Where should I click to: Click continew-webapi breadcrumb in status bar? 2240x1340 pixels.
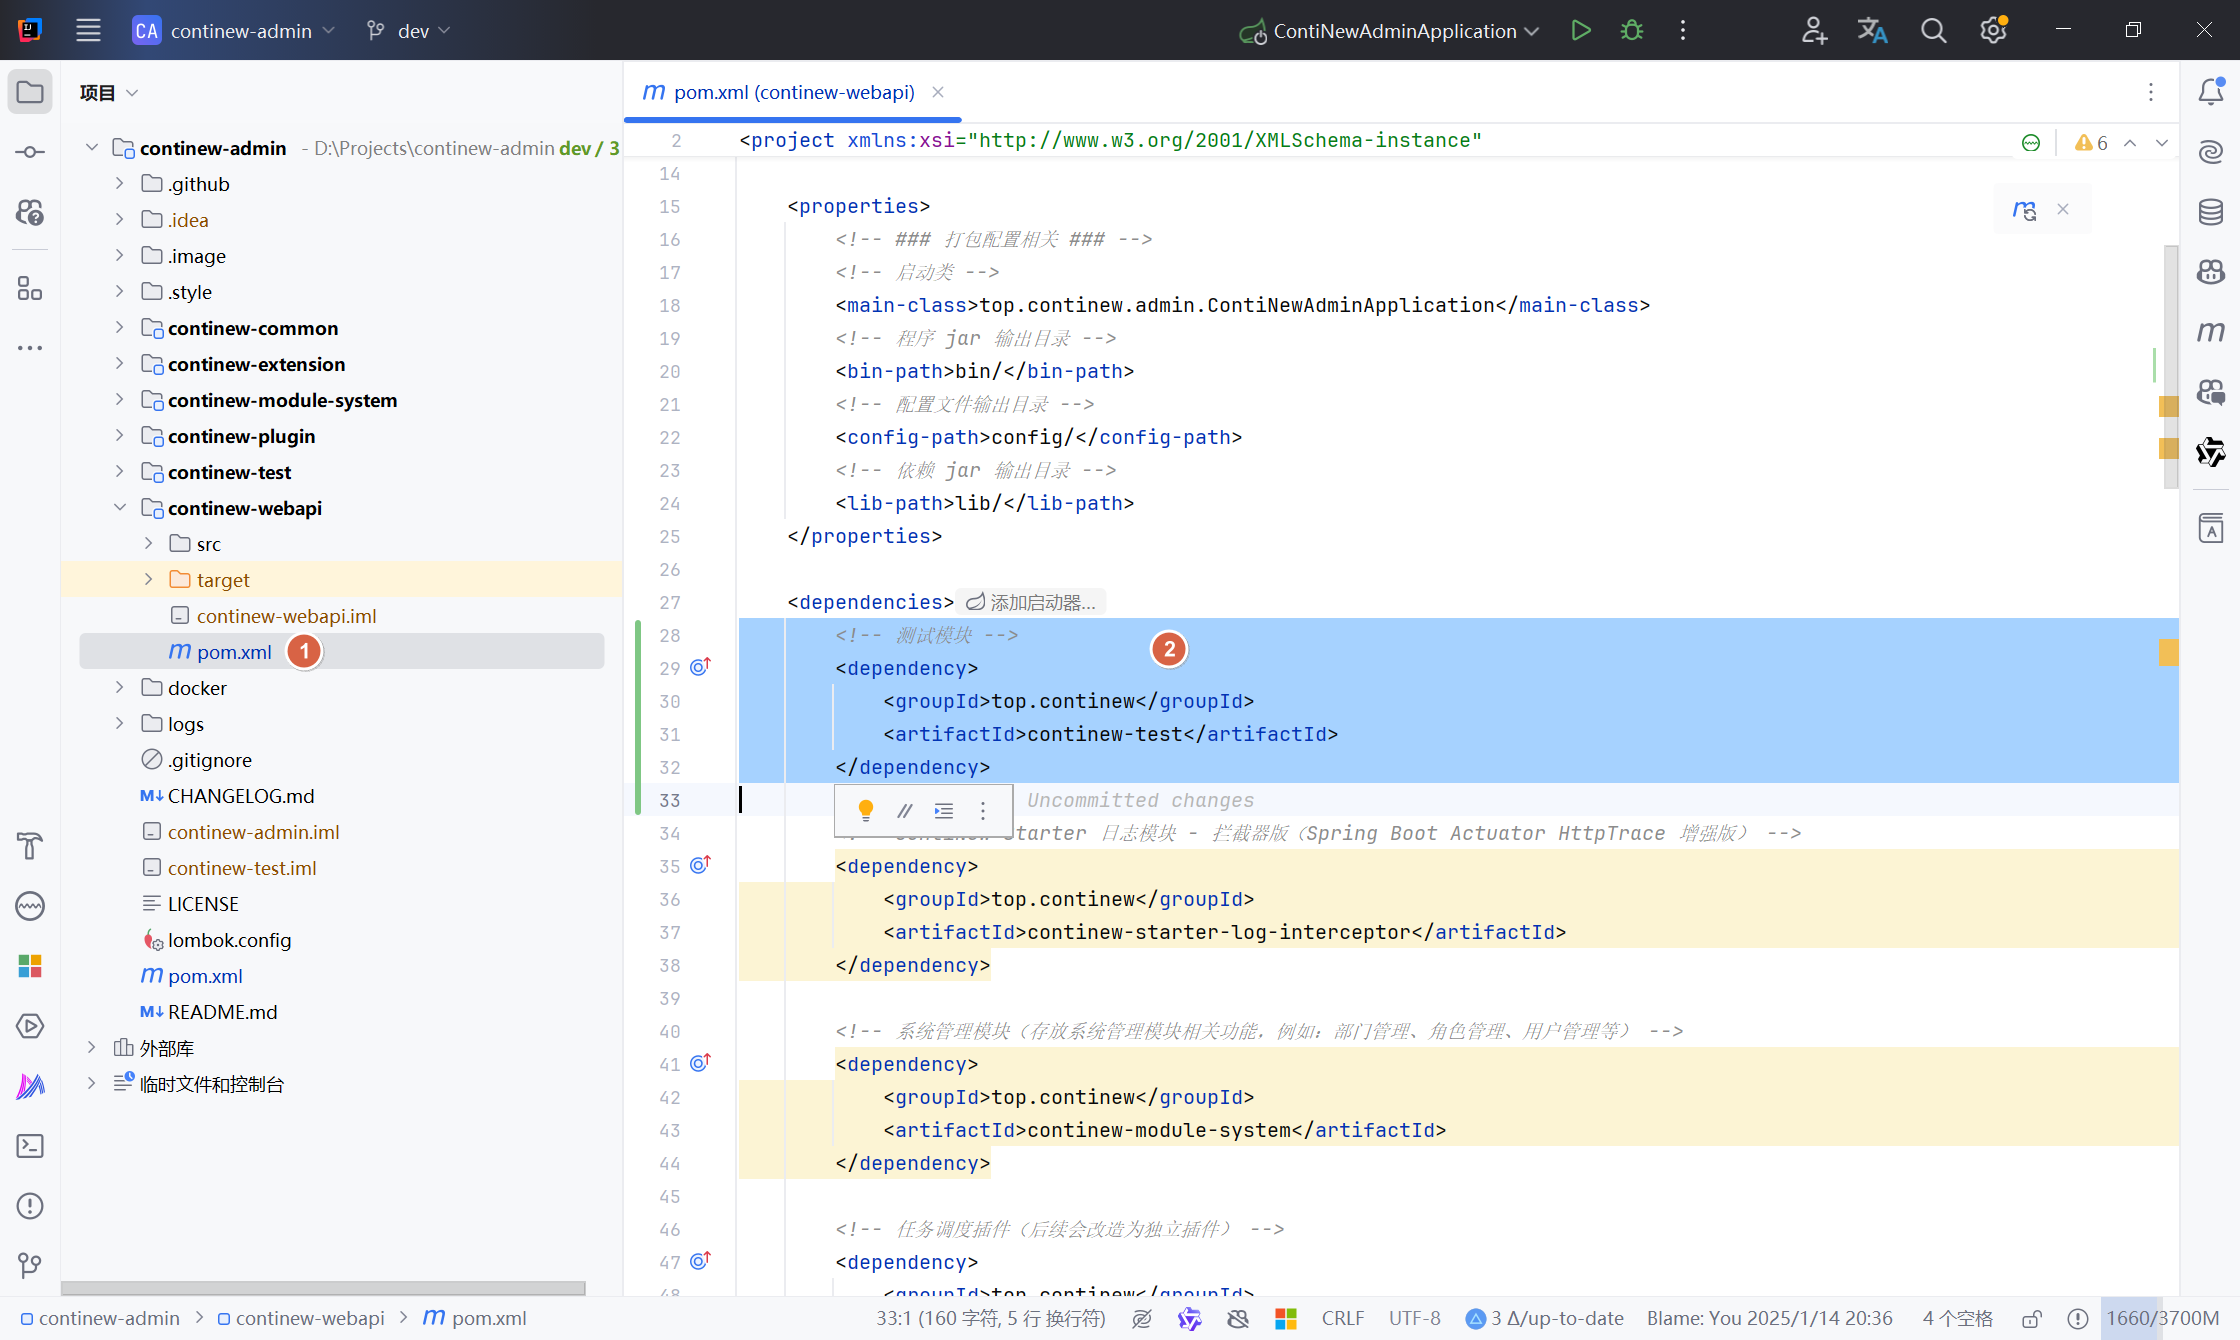[x=301, y=1319]
